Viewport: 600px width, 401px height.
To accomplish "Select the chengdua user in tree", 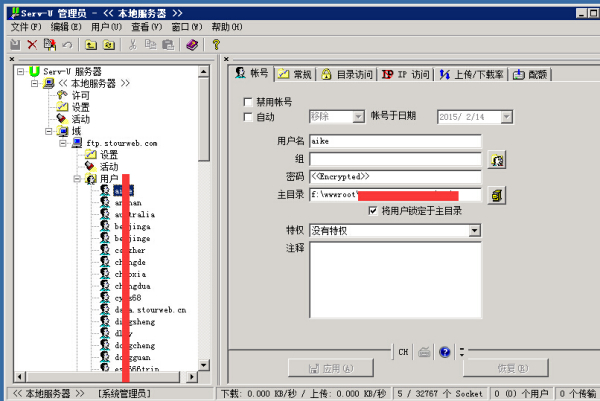I will click(x=132, y=286).
